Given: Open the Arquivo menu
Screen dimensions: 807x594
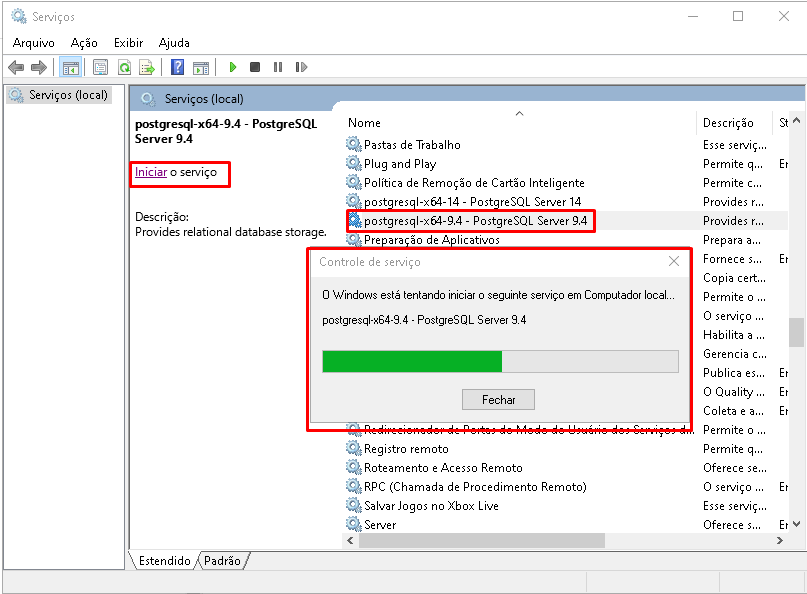Looking at the screenshot, I should coord(34,43).
